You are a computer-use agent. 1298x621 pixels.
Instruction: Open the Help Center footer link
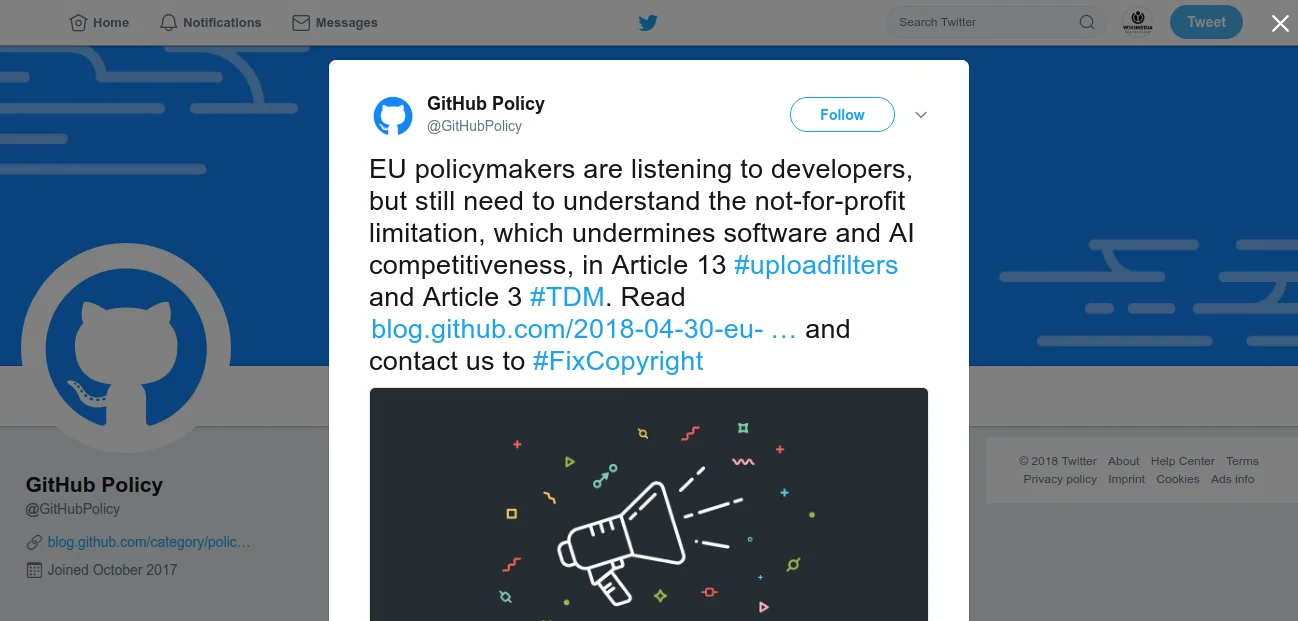1182,461
